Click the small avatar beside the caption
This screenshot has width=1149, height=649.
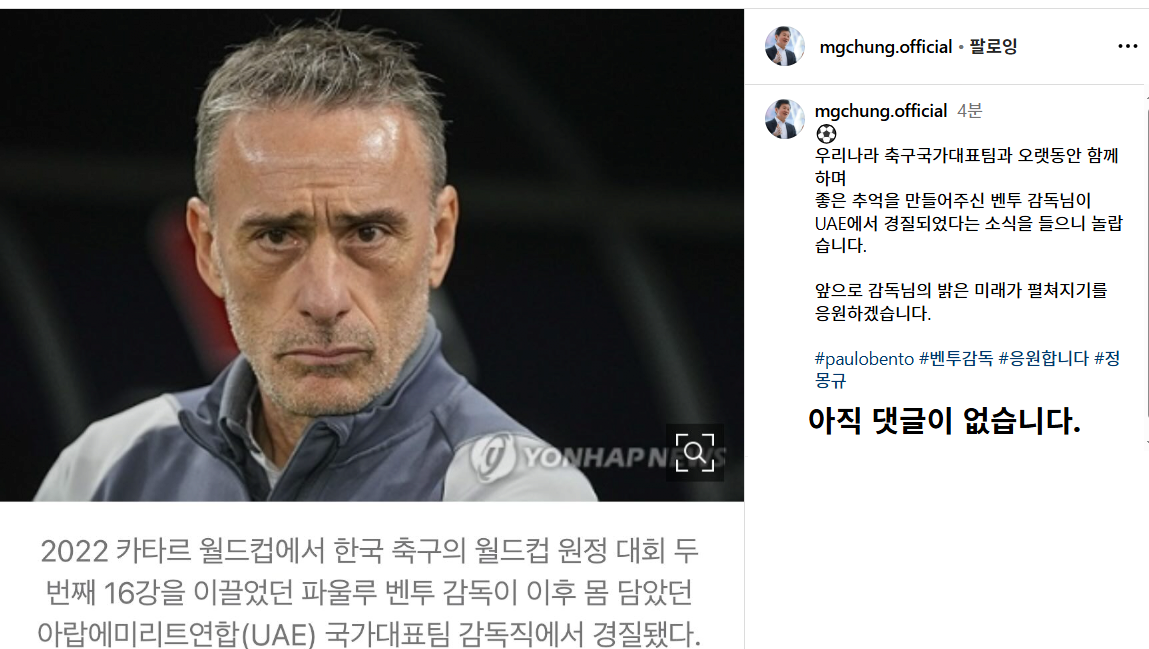coord(784,119)
